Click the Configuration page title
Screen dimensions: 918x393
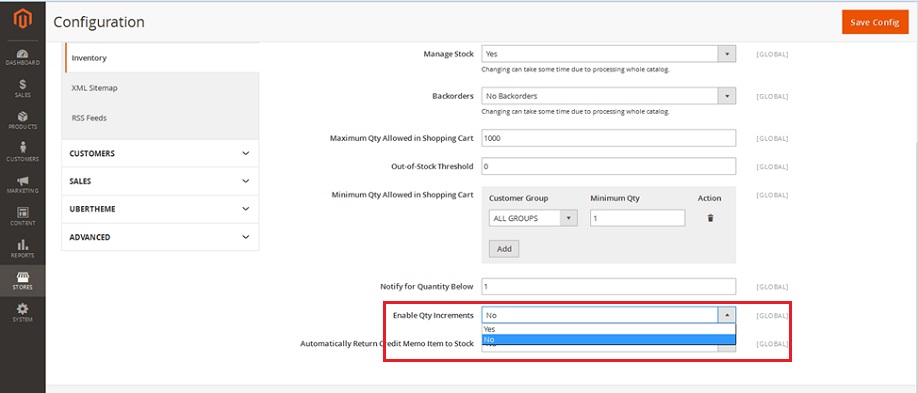click(x=99, y=22)
